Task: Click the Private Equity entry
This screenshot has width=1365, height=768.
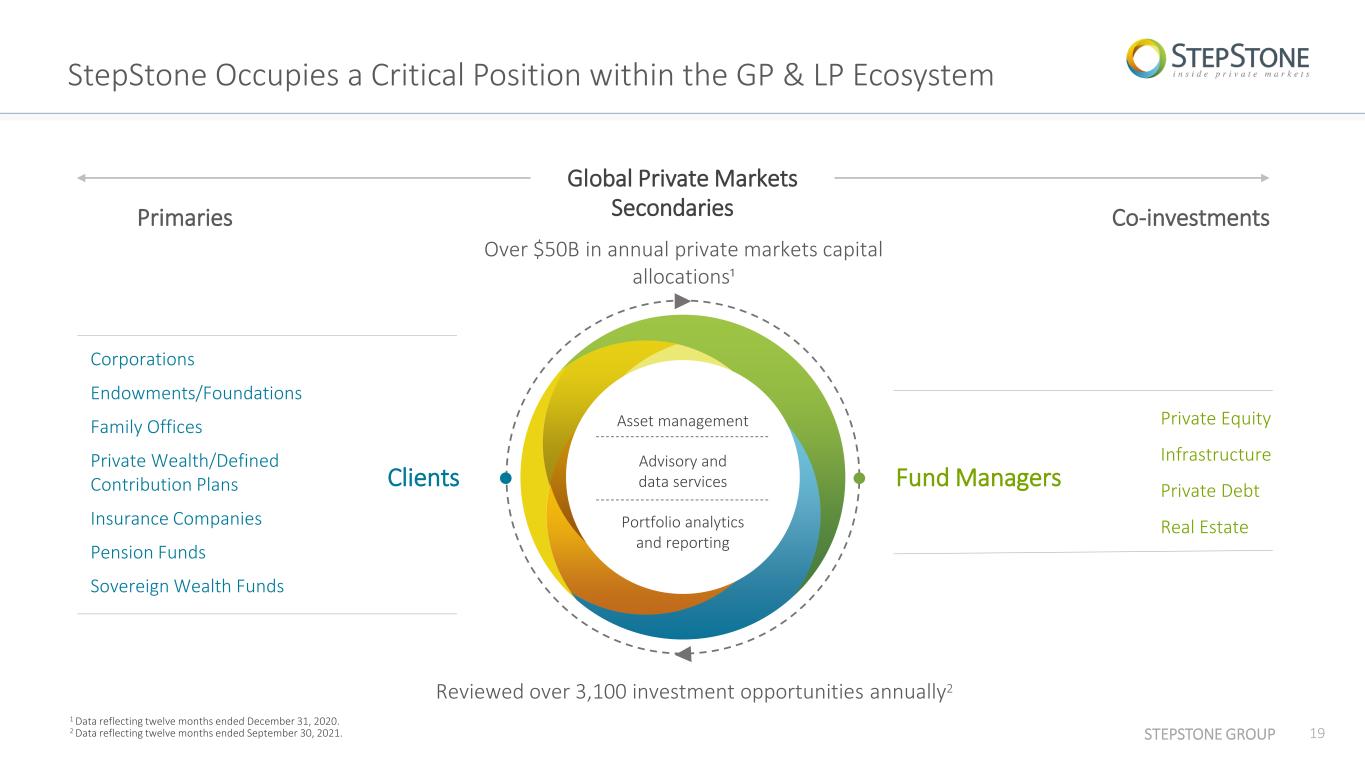Action: tap(1215, 418)
